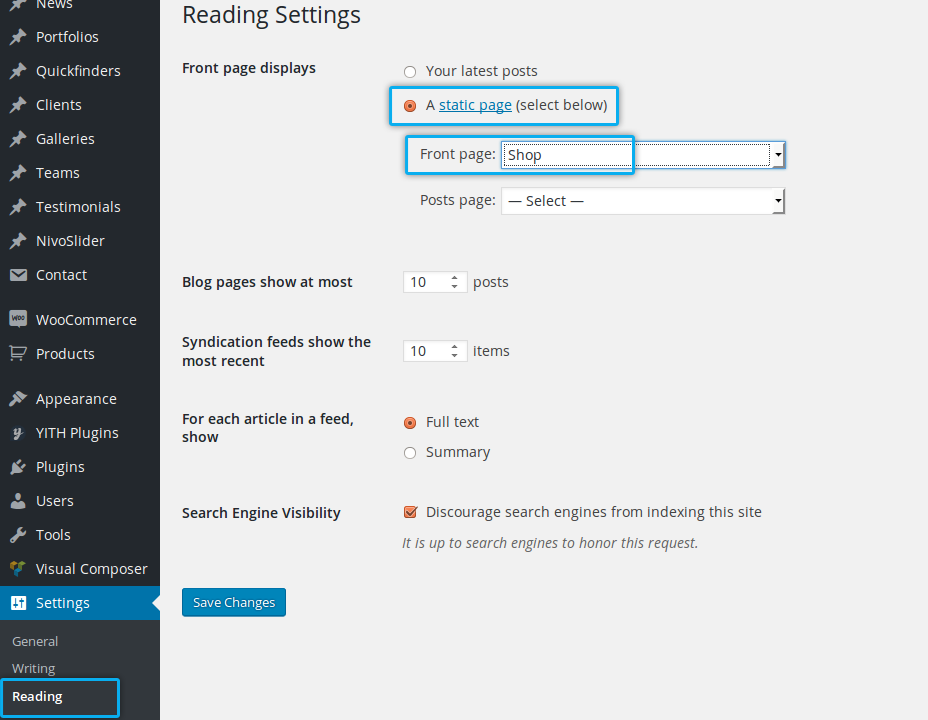The width and height of the screenshot is (928, 720).
Task: Increase the blog pages posts stepper
Action: pos(455,278)
